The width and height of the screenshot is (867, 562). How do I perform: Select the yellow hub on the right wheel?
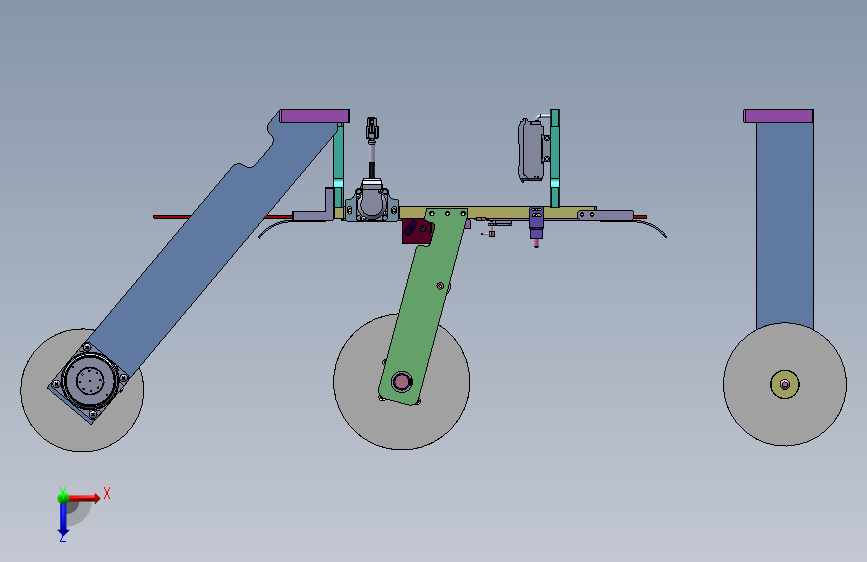coord(785,384)
